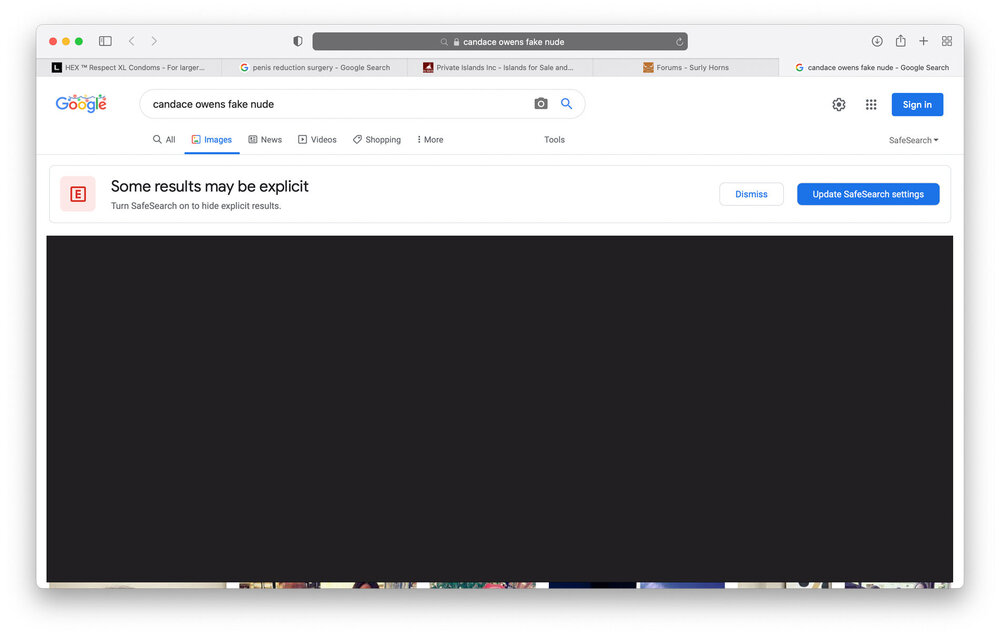Switch to the News results tab
The width and height of the screenshot is (1000, 636).
(x=265, y=140)
